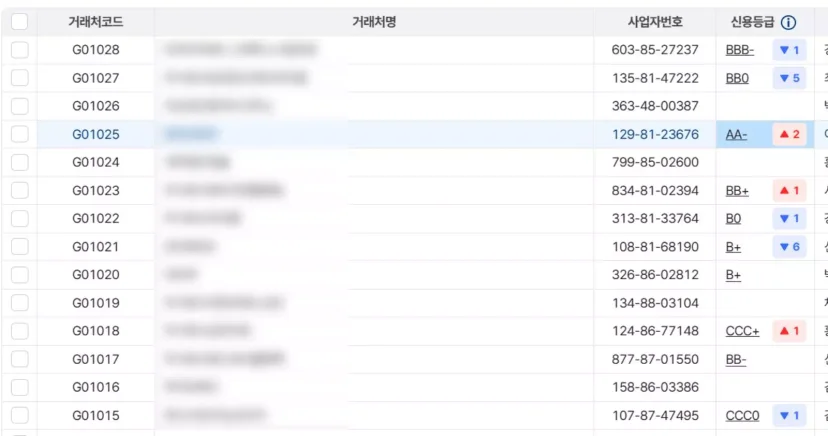Check the box for row G01028

(x=20, y=50)
